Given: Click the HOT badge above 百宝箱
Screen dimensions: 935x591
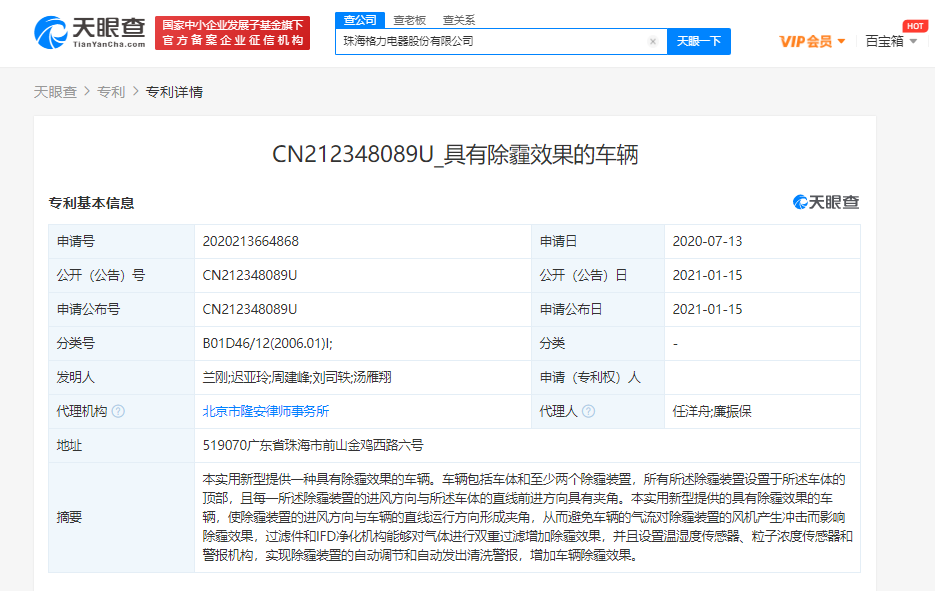Looking at the screenshot, I should (x=914, y=25).
